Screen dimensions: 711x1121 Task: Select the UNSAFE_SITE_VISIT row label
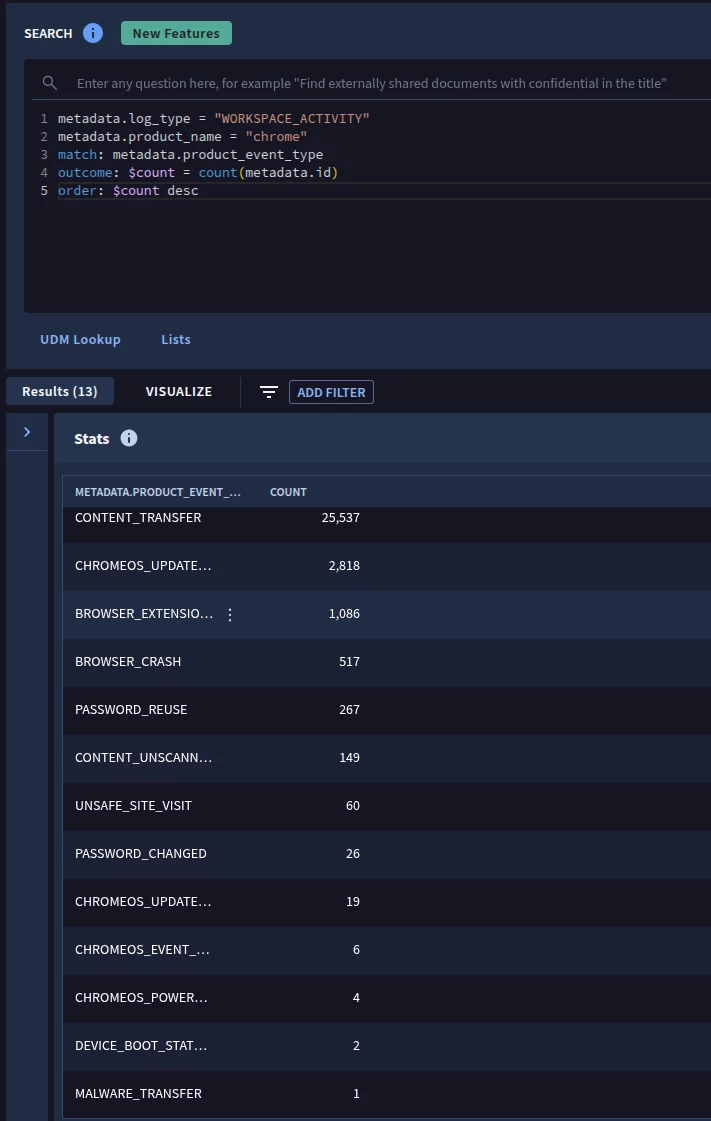point(134,806)
